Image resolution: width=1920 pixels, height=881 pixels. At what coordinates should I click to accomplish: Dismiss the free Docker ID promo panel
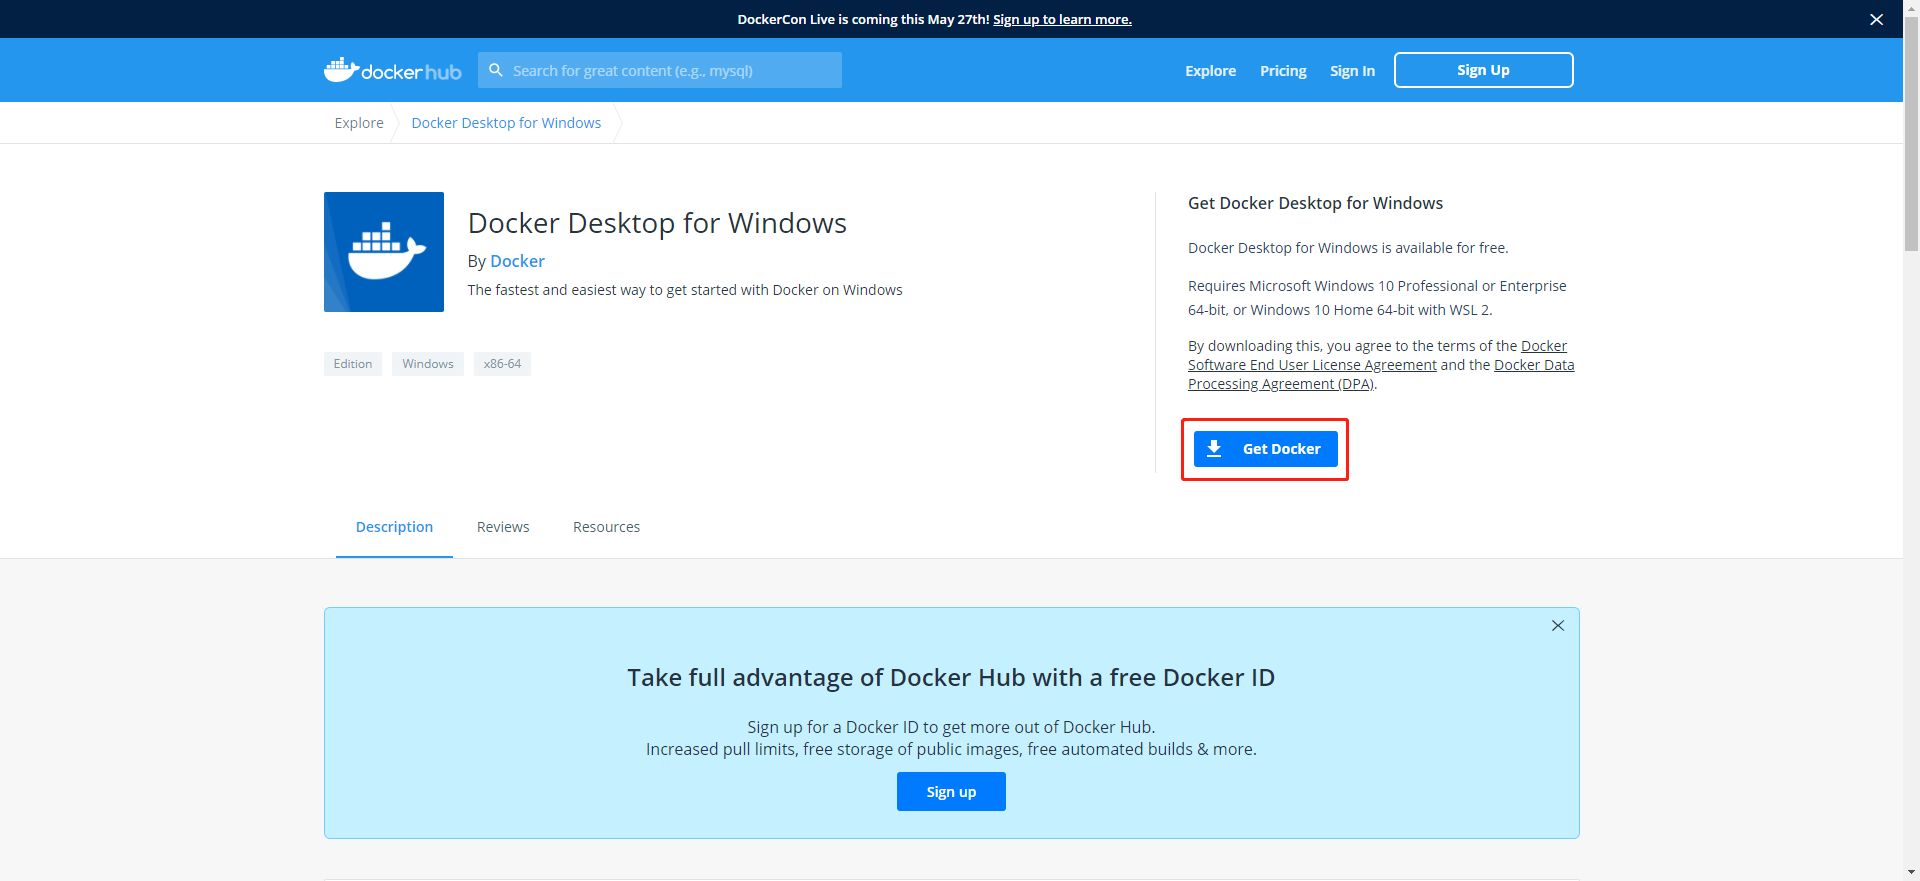pyautogui.click(x=1557, y=625)
